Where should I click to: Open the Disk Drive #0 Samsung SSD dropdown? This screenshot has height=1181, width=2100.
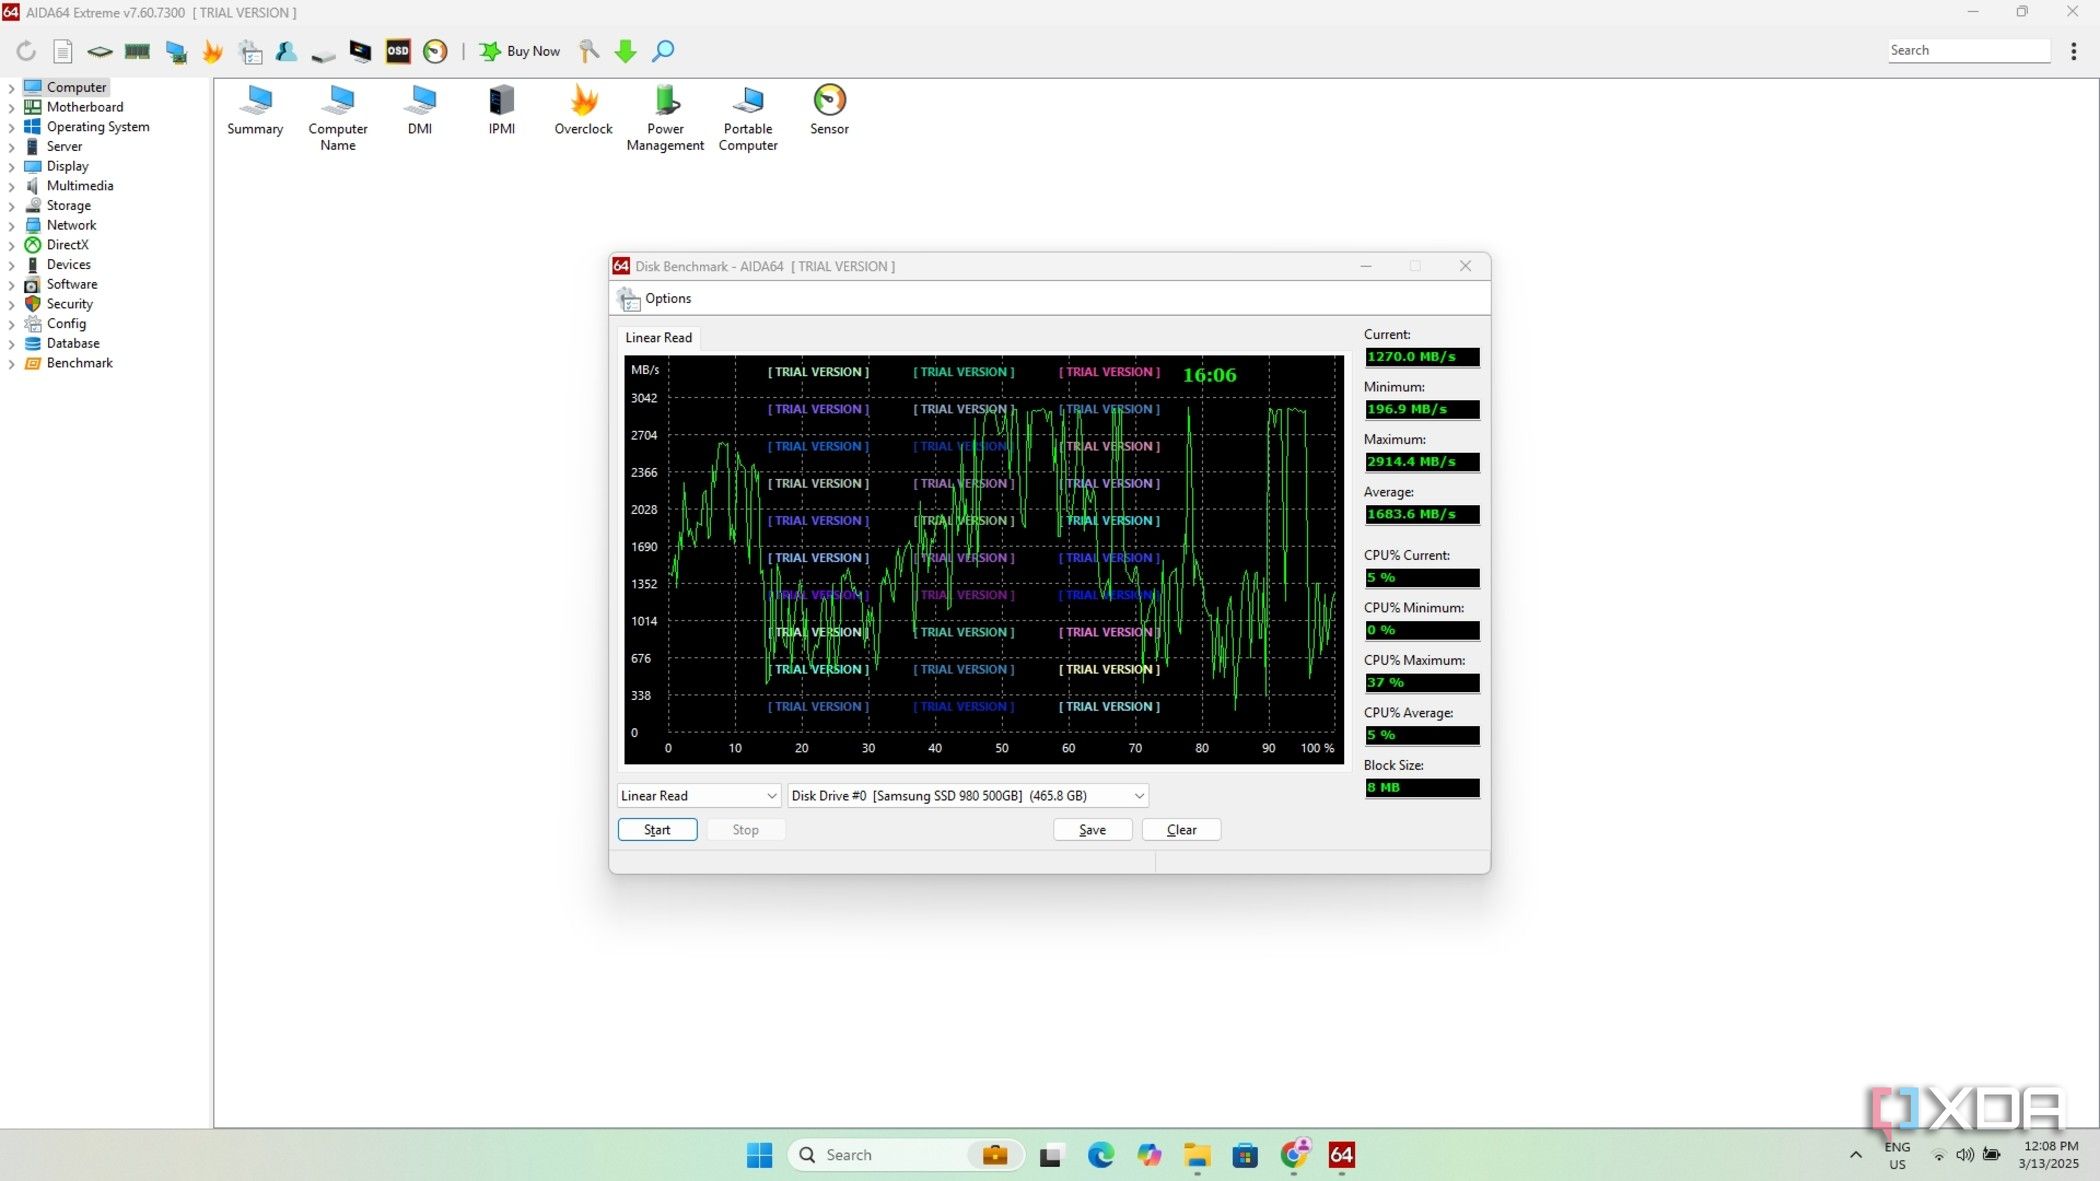pyautogui.click(x=967, y=796)
